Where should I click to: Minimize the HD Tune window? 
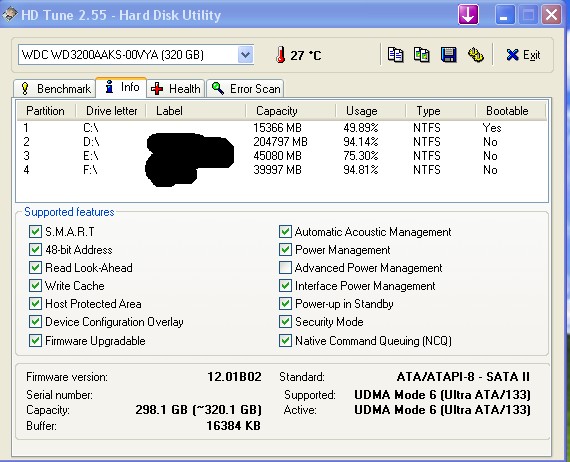[505, 15]
